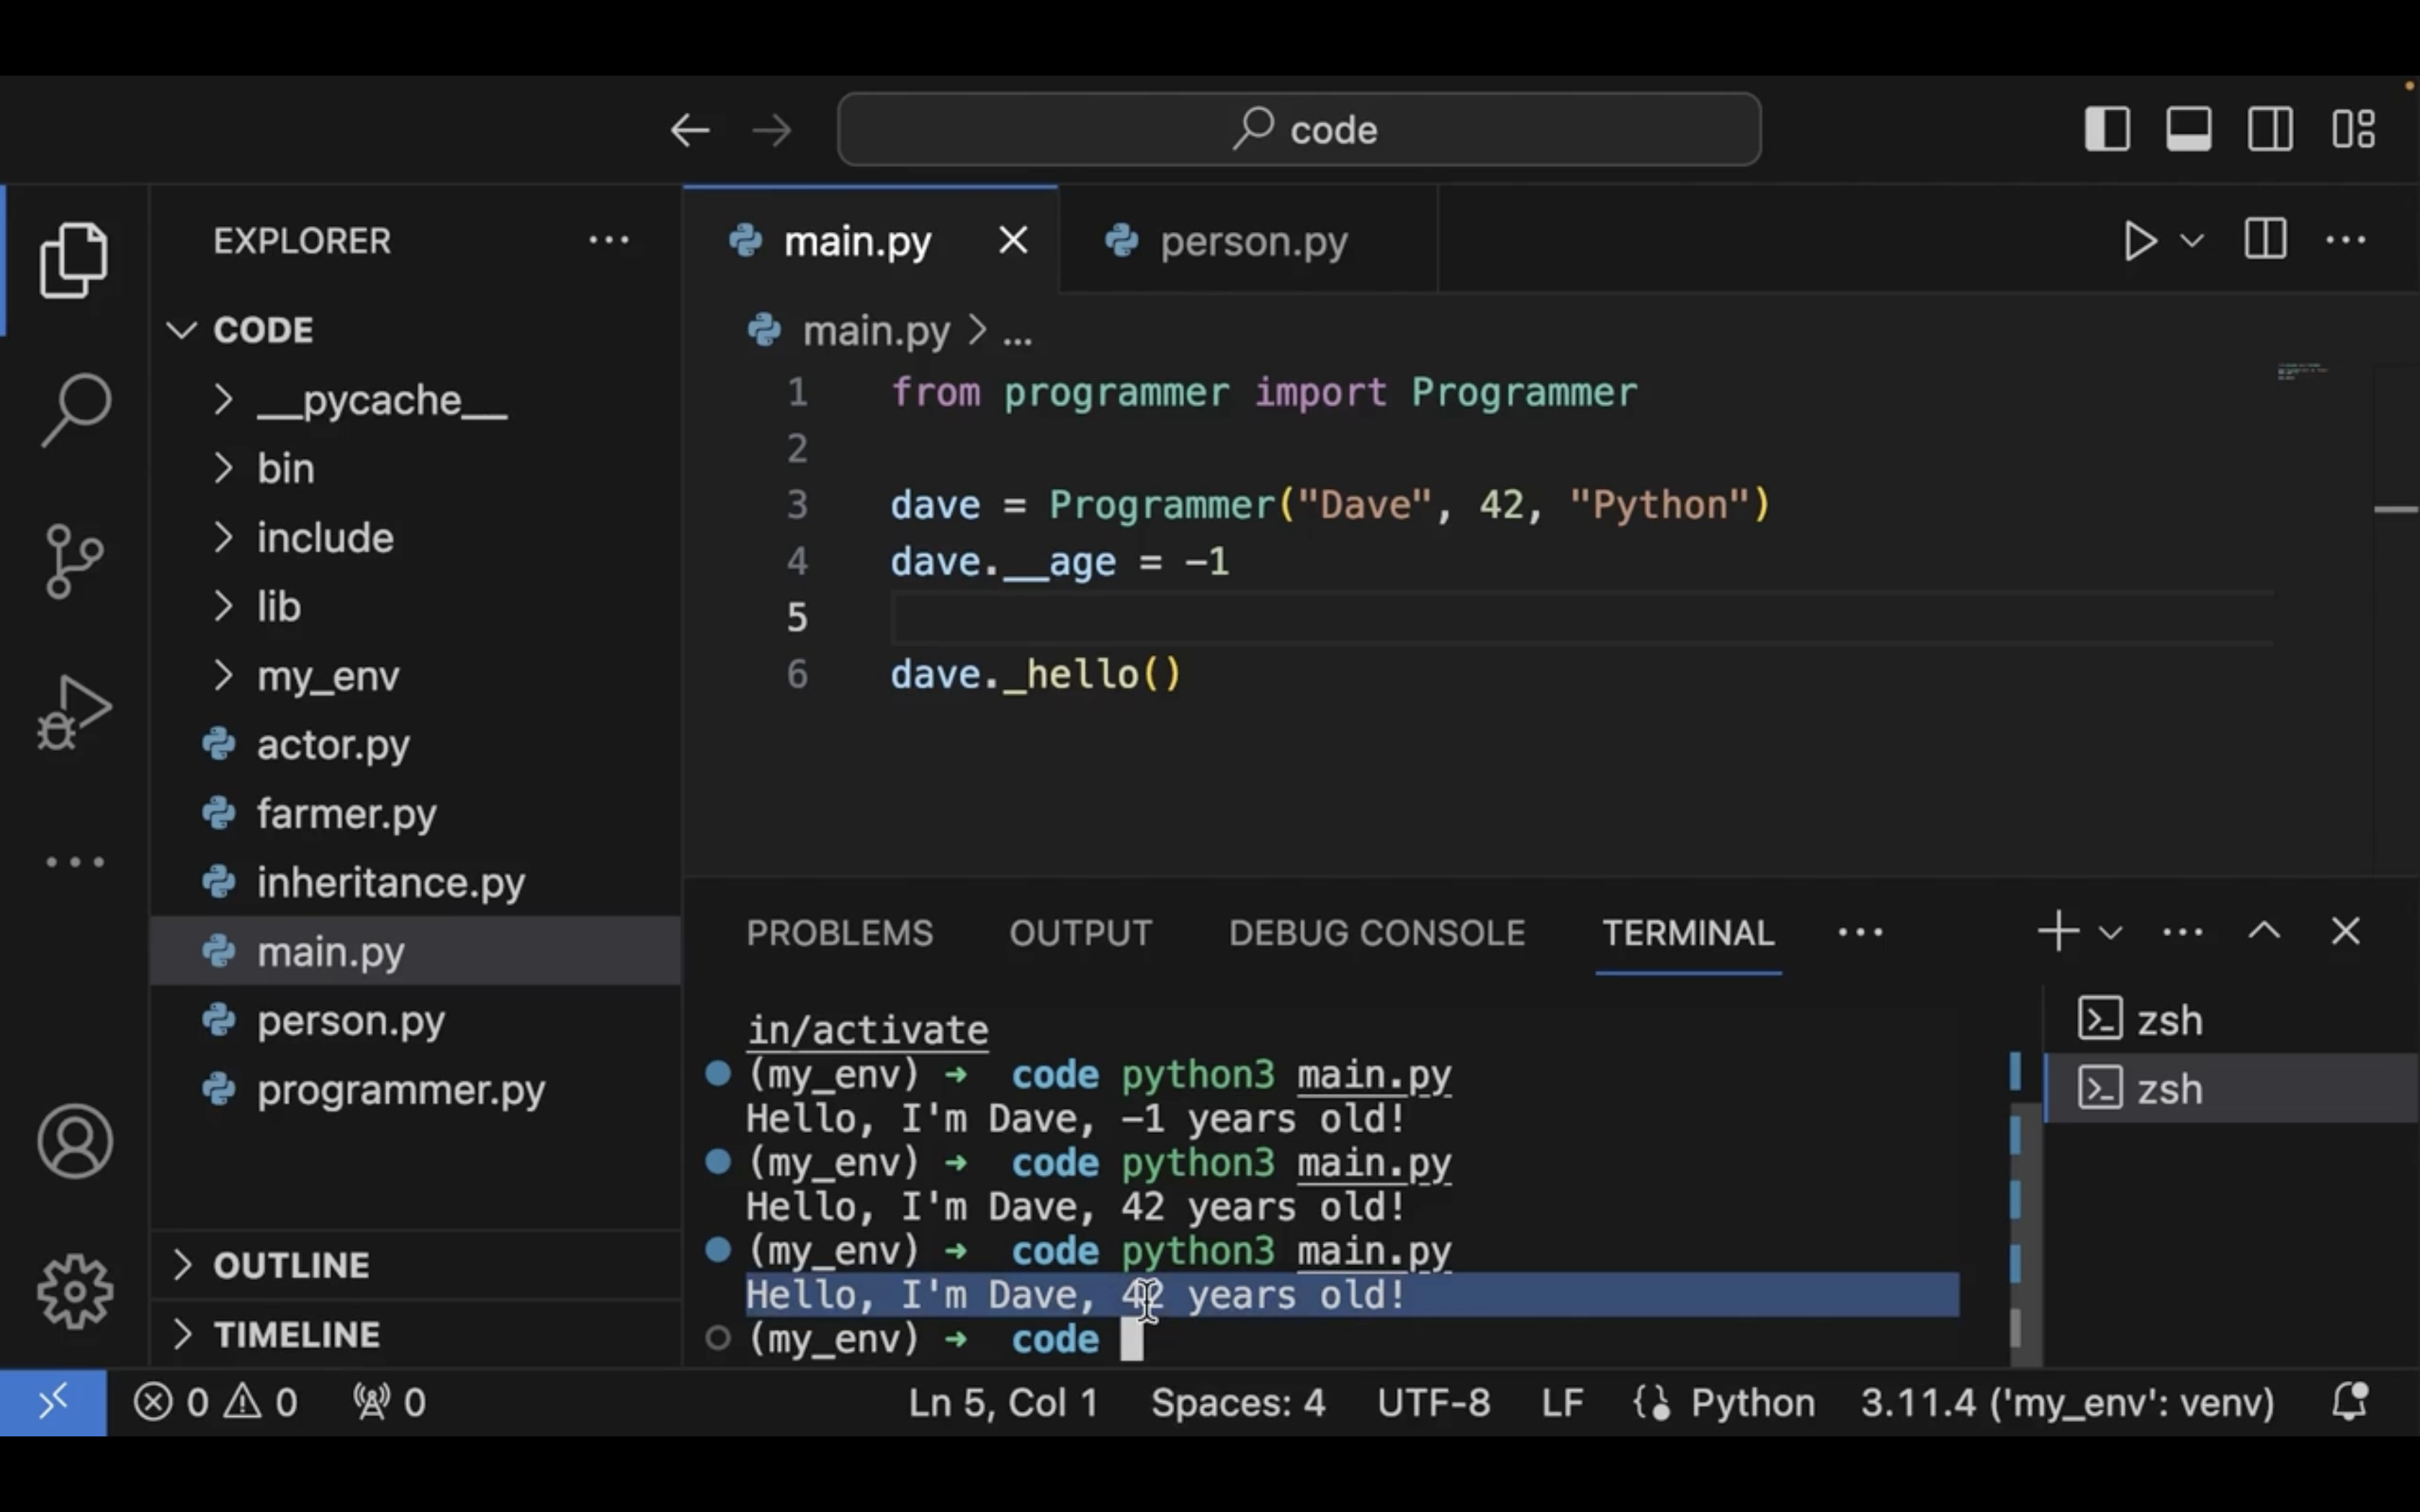Click the Accounts icon in activity bar
Image resolution: width=2420 pixels, height=1512 pixels.
point(75,1141)
